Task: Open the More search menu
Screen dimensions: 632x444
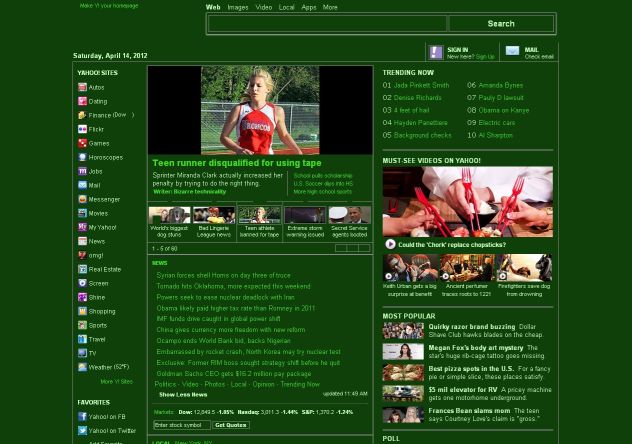Action: click(x=330, y=7)
